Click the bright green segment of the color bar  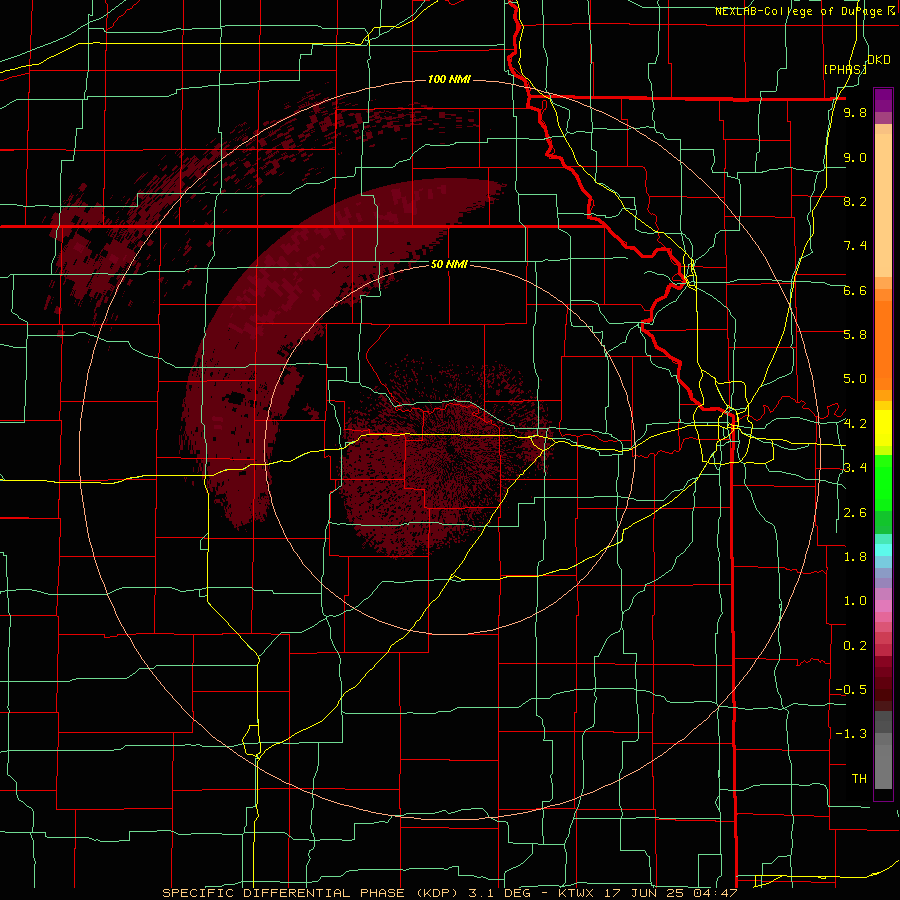tap(883, 483)
